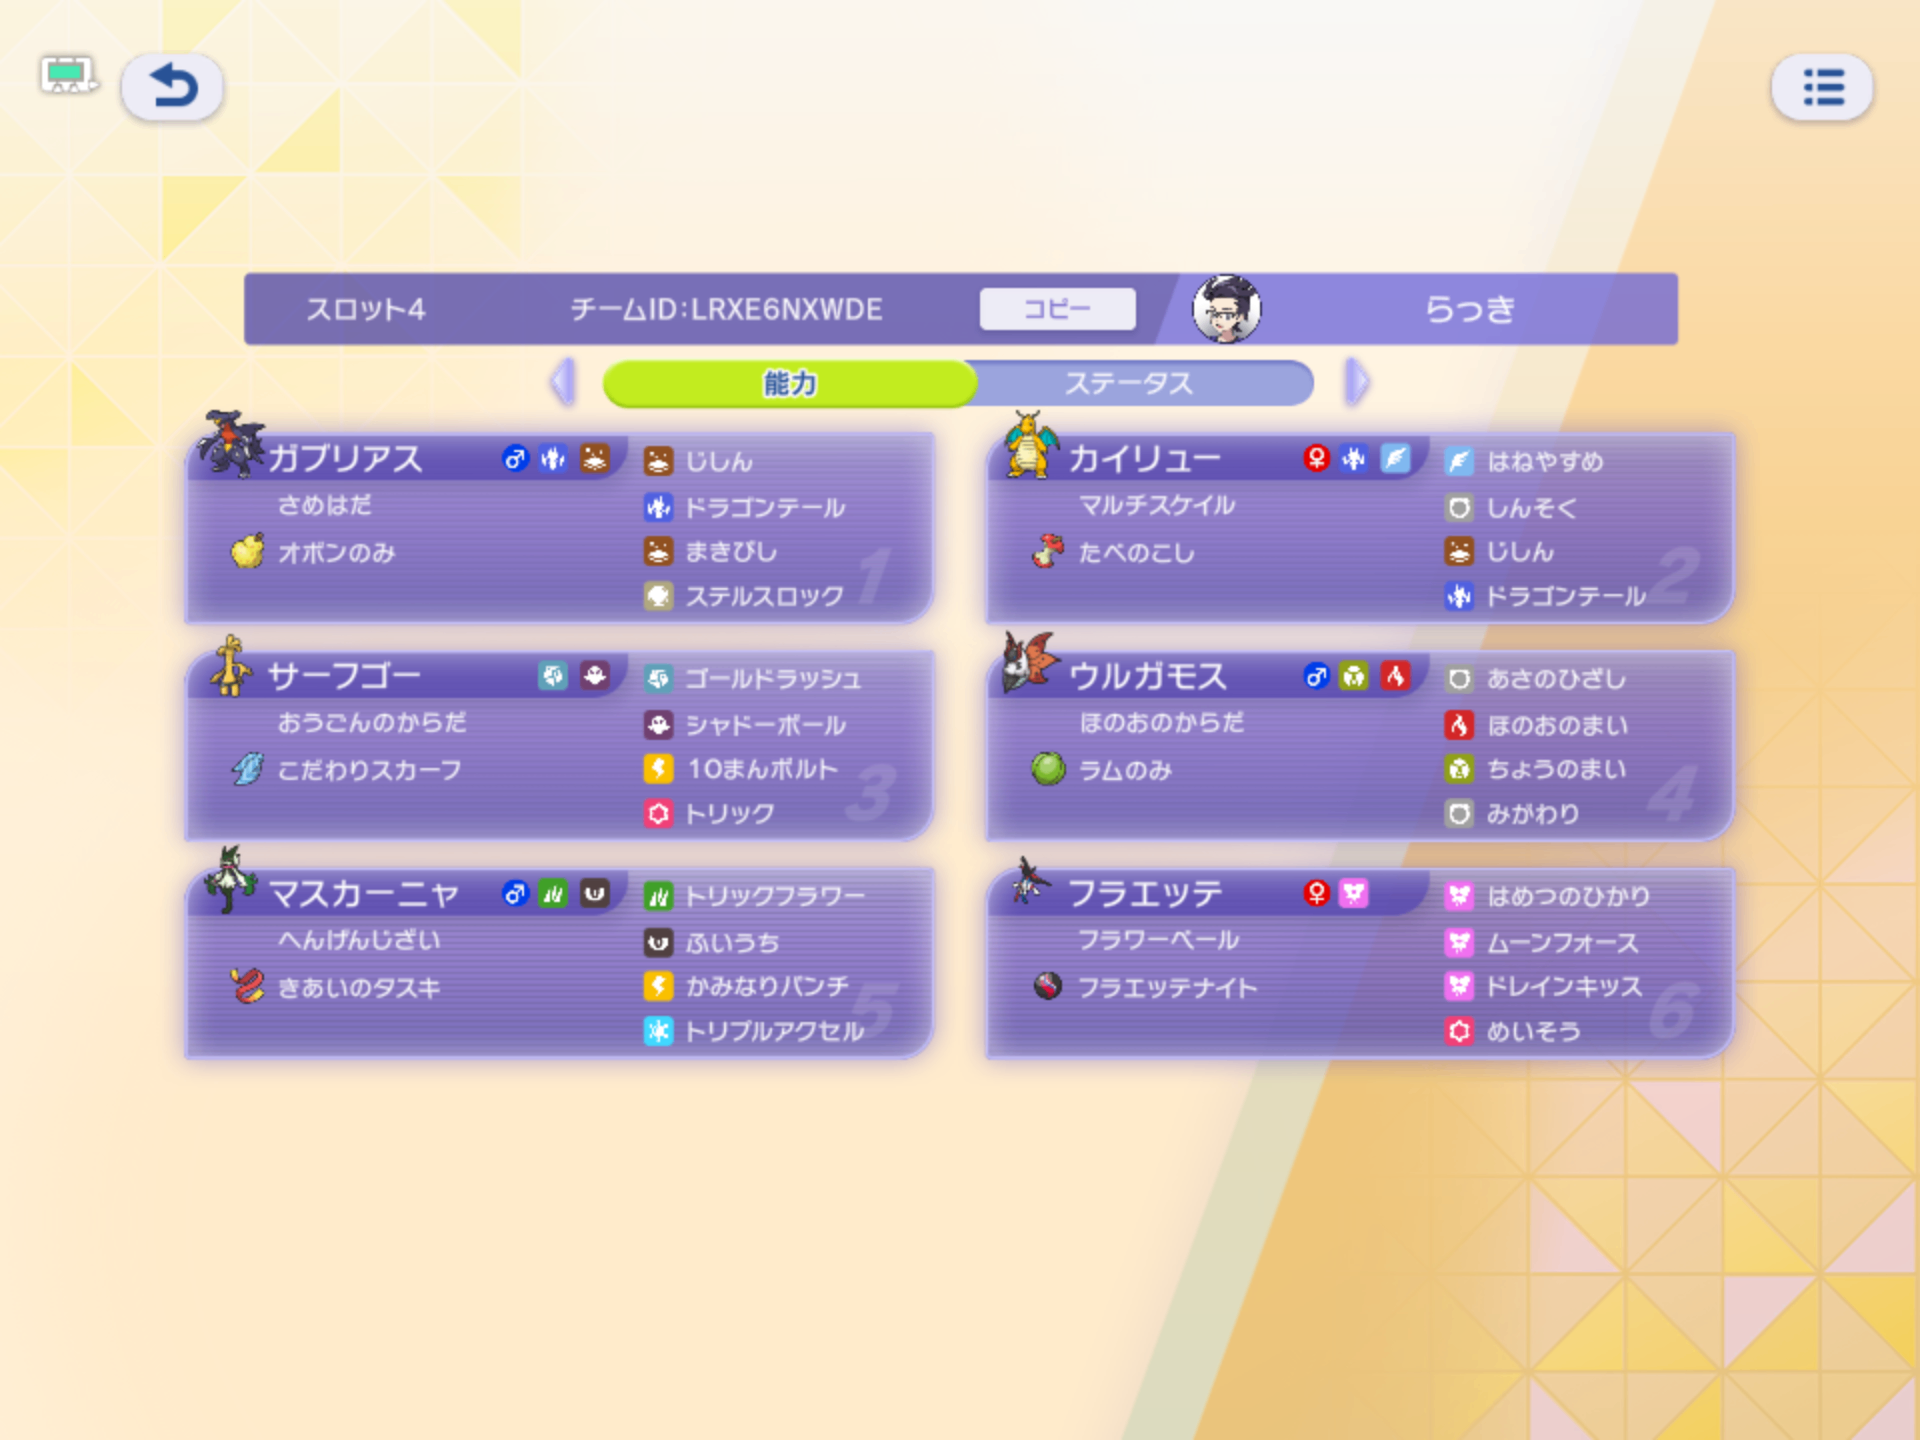Viewport: 1920px width, 1440px height.
Task: Copy the team ID with コピー button
Action: pyautogui.click(x=1057, y=309)
